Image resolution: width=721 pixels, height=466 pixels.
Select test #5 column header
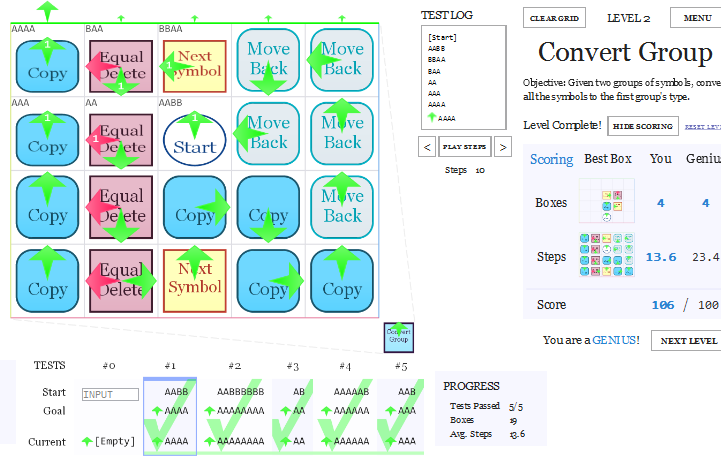pos(401,366)
